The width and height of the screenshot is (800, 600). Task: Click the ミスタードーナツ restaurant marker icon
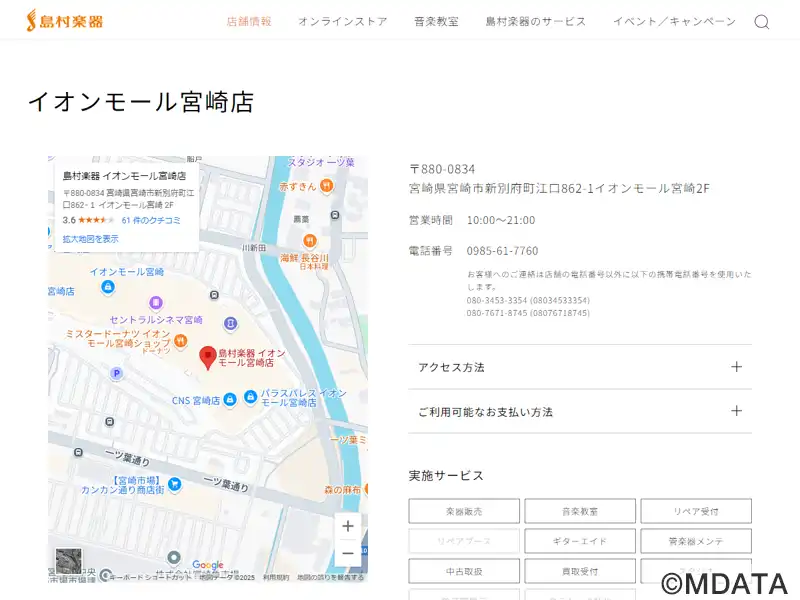point(180,340)
